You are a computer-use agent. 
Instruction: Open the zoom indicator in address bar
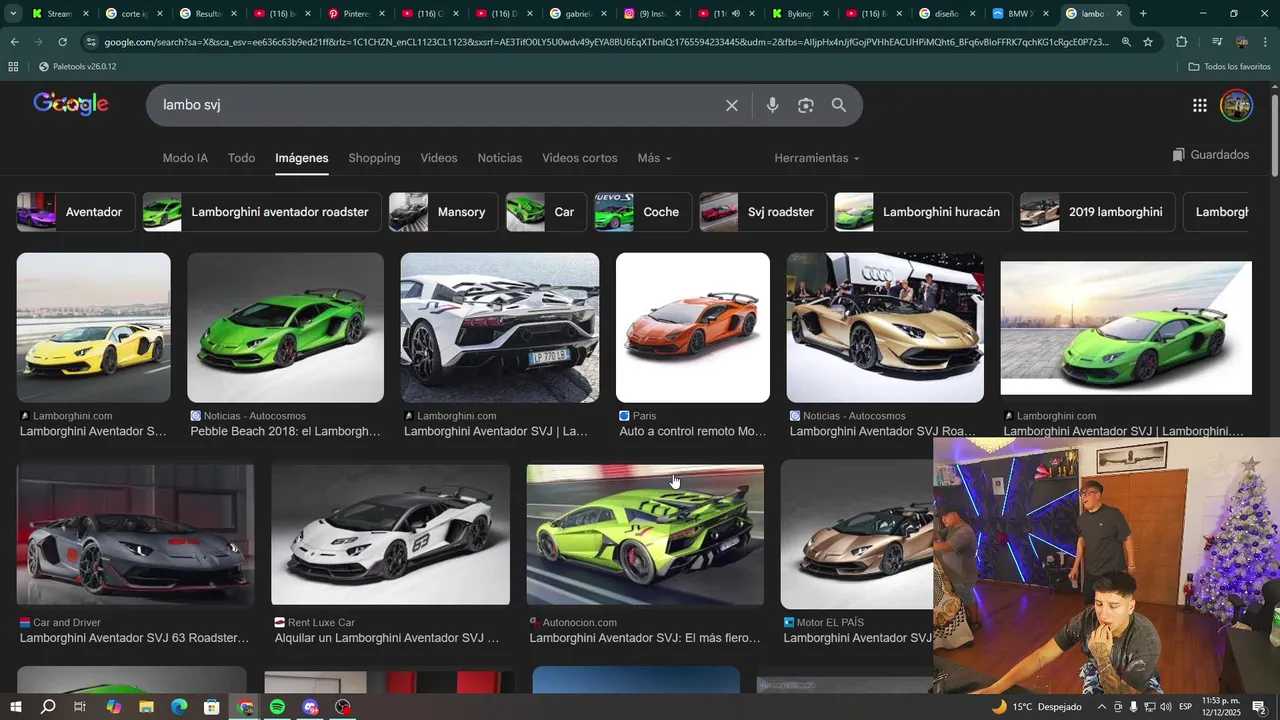click(x=1126, y=42)
